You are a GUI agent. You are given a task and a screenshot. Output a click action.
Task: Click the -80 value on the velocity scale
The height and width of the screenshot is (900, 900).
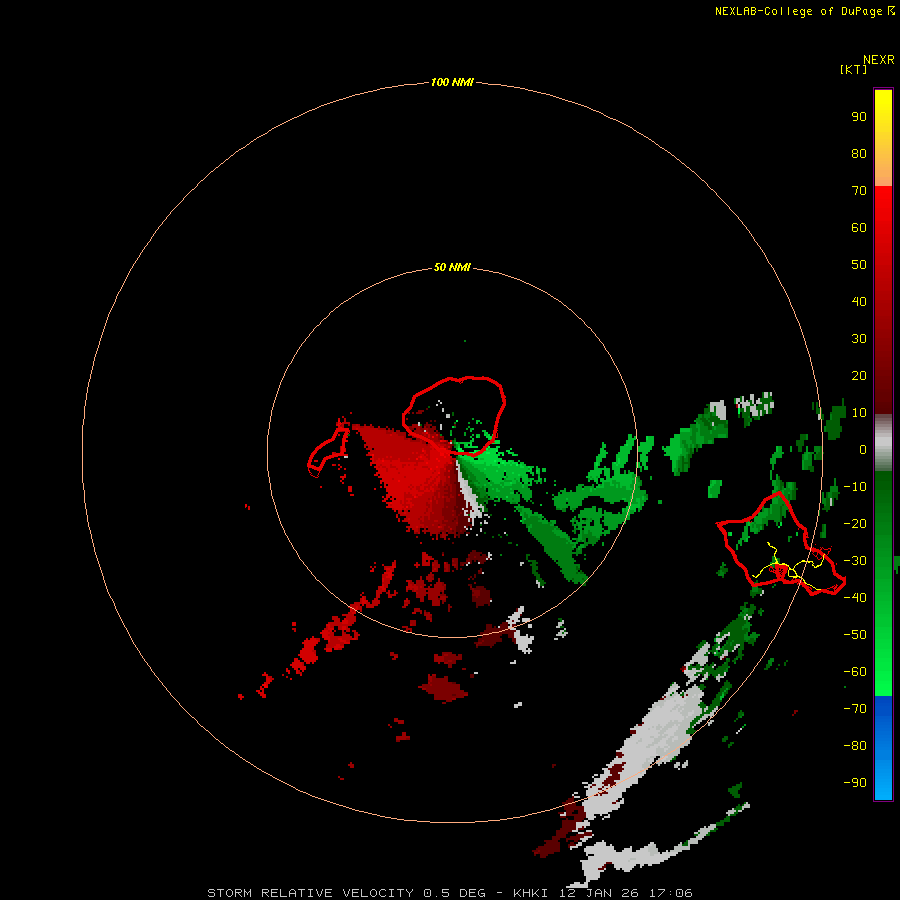point(855,746)
